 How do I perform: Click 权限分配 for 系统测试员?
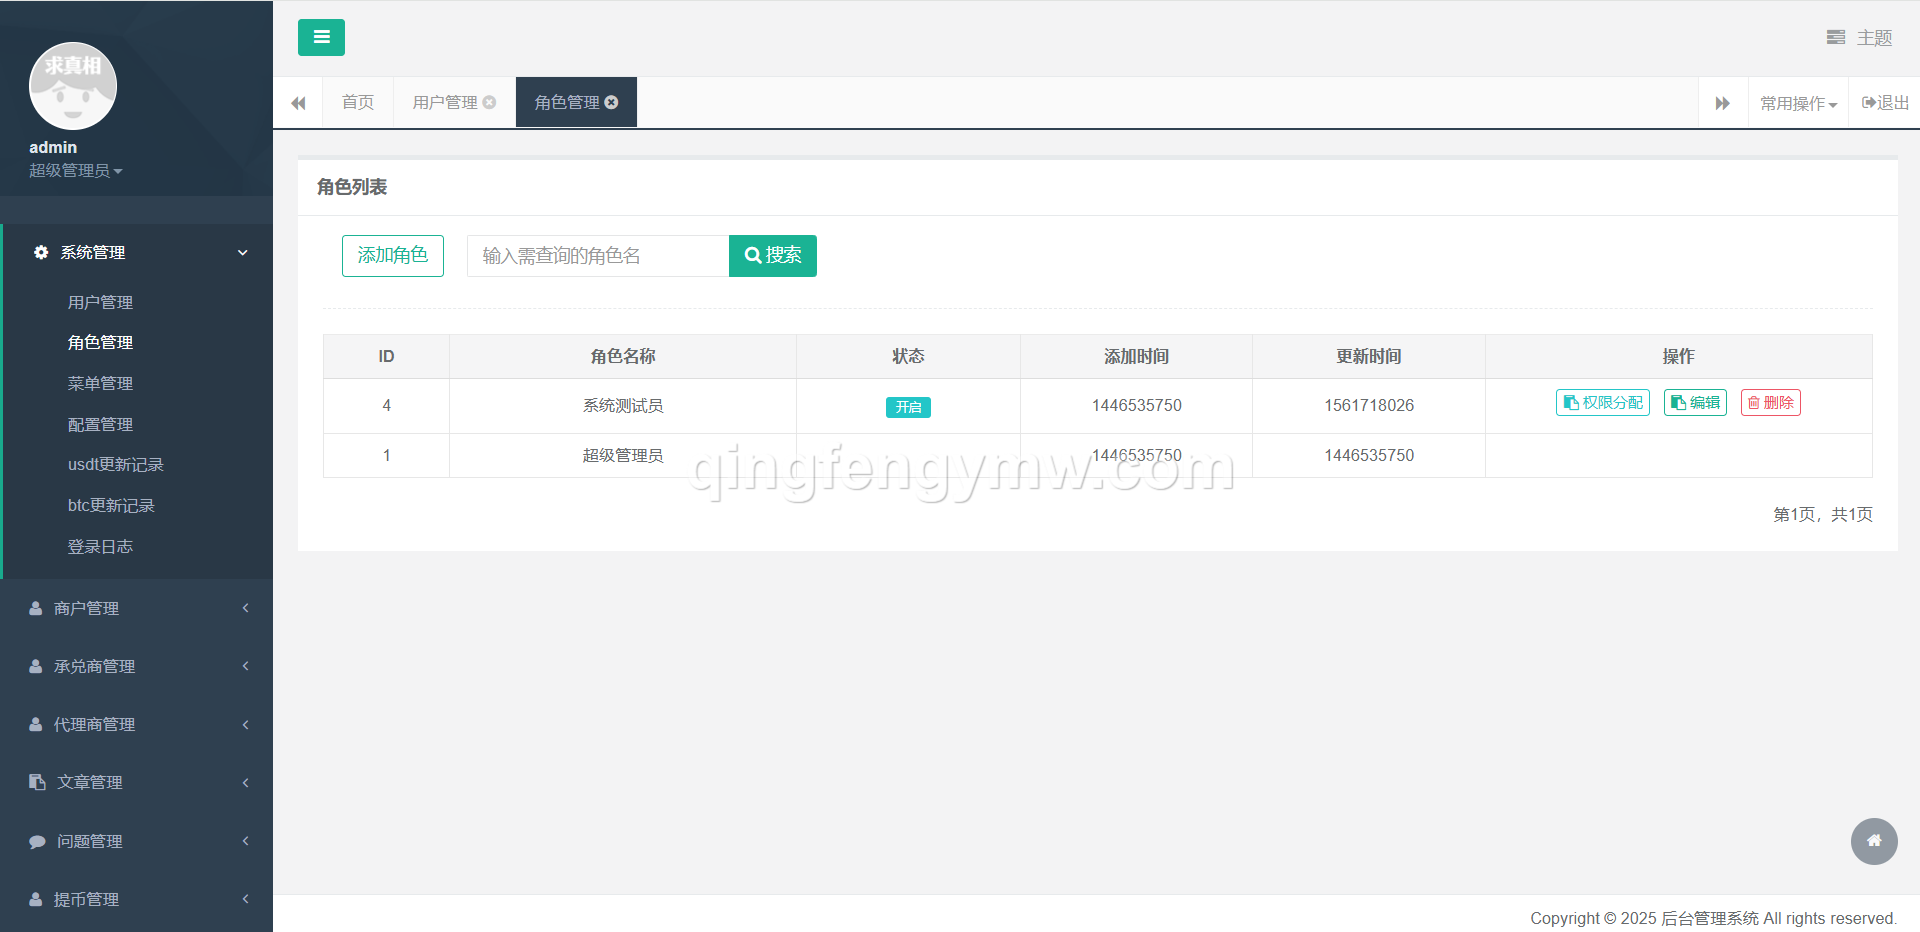point(1603,402)
